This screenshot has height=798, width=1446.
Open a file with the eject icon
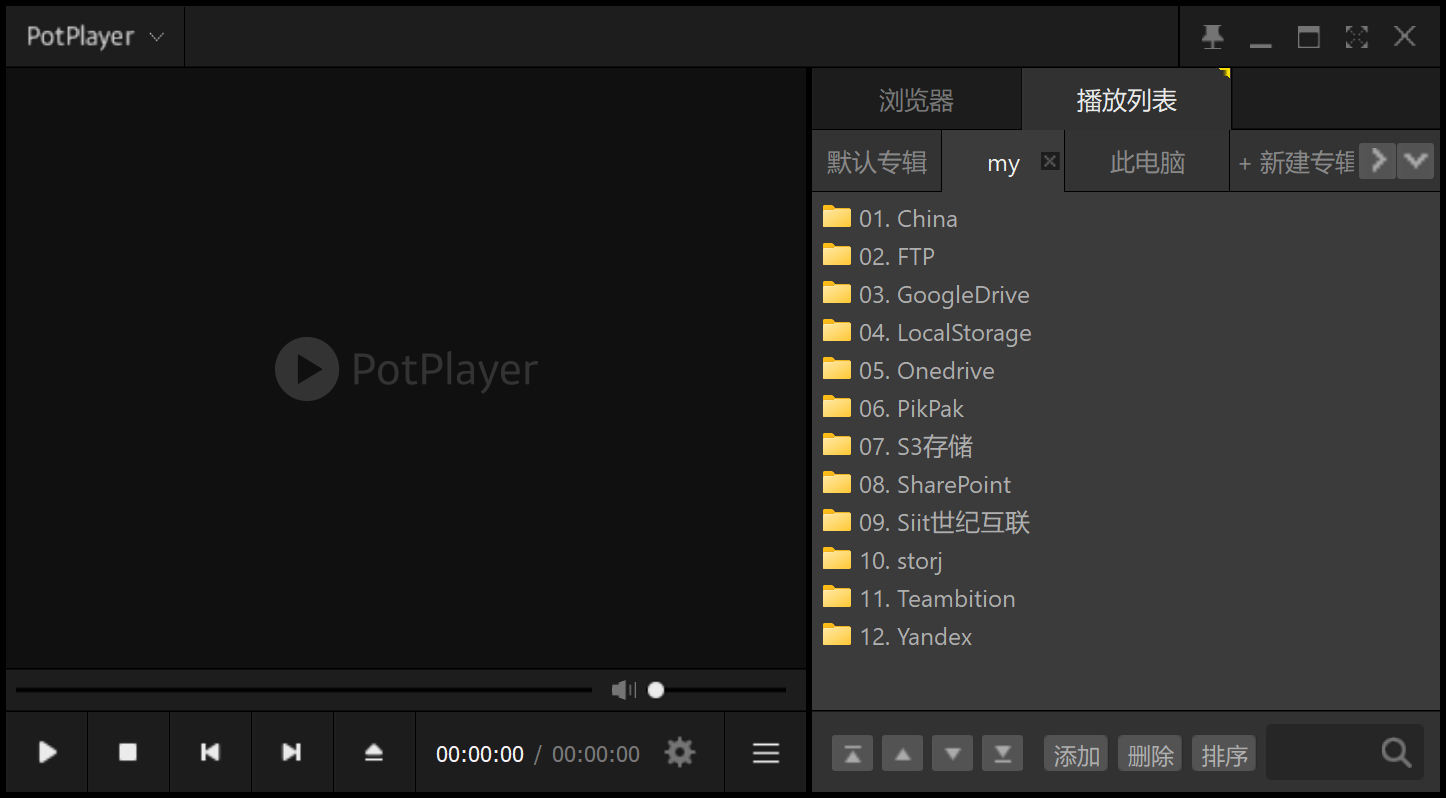[x=374, y=753]
